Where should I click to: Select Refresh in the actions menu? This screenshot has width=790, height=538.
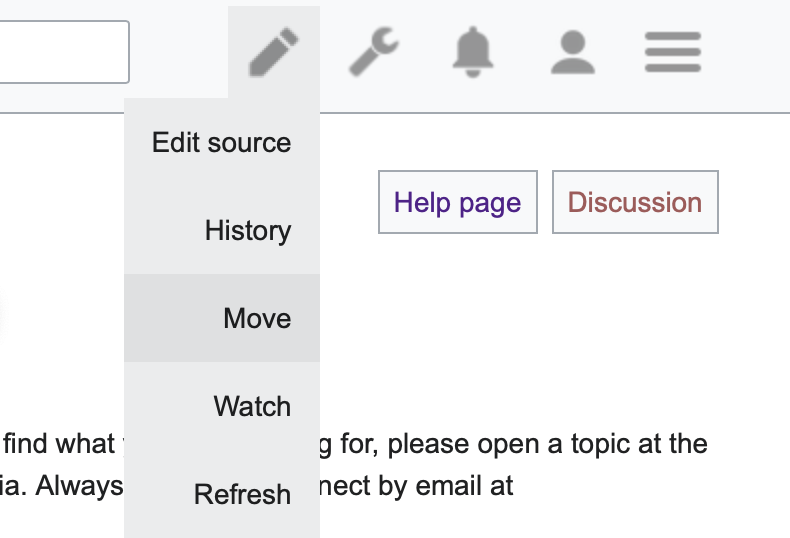pos(243,495)
